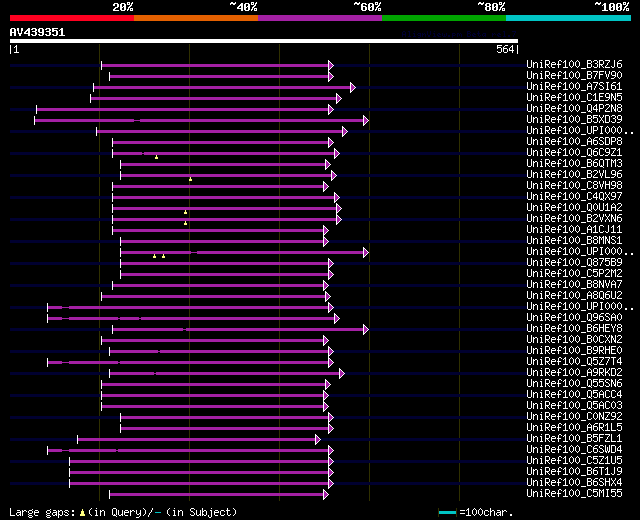Click the 'Large gaps:' legend text
The width and height of the screenshot is (640, 520).
[x=42, y=513]
